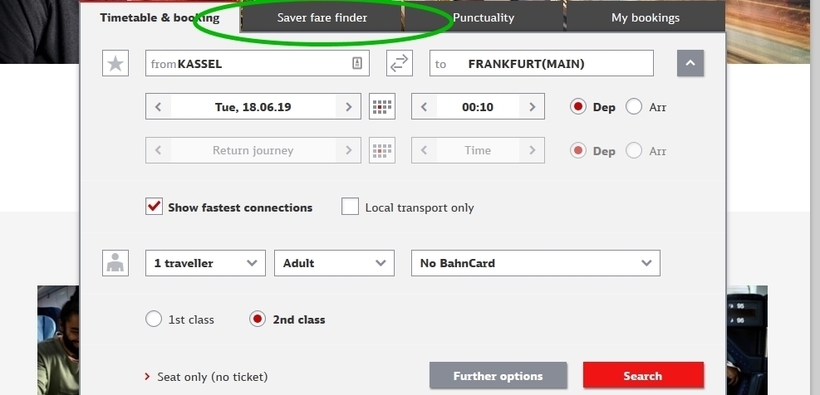Swap origin and destination stations
The width and height of the screenshot is (820, 395).
coord(399,63)
